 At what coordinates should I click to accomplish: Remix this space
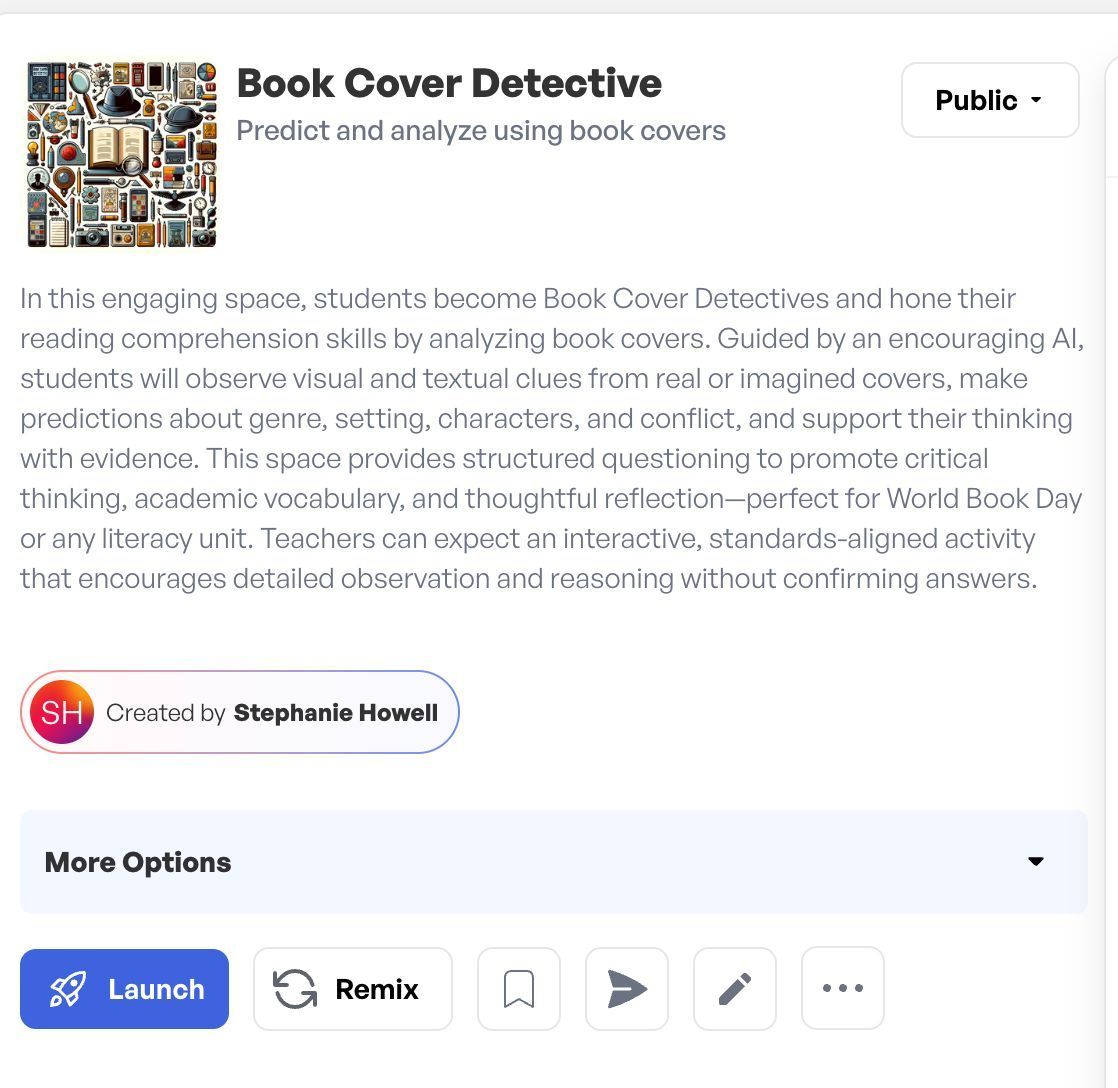[353, 988]
